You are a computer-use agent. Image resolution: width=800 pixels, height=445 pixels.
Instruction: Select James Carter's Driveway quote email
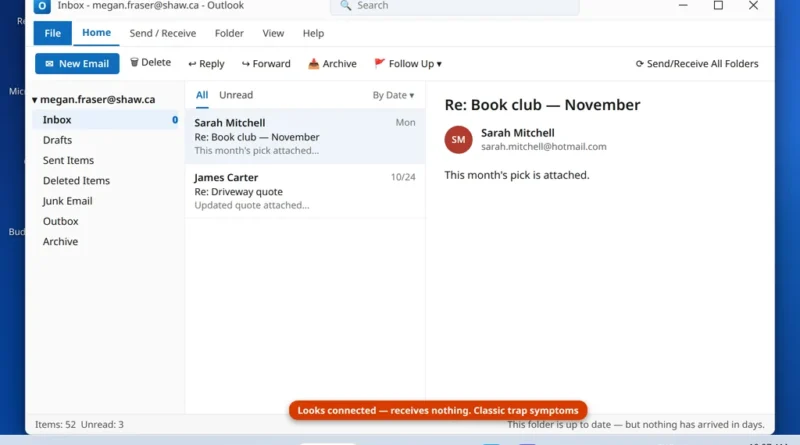[x=305, y=191]
